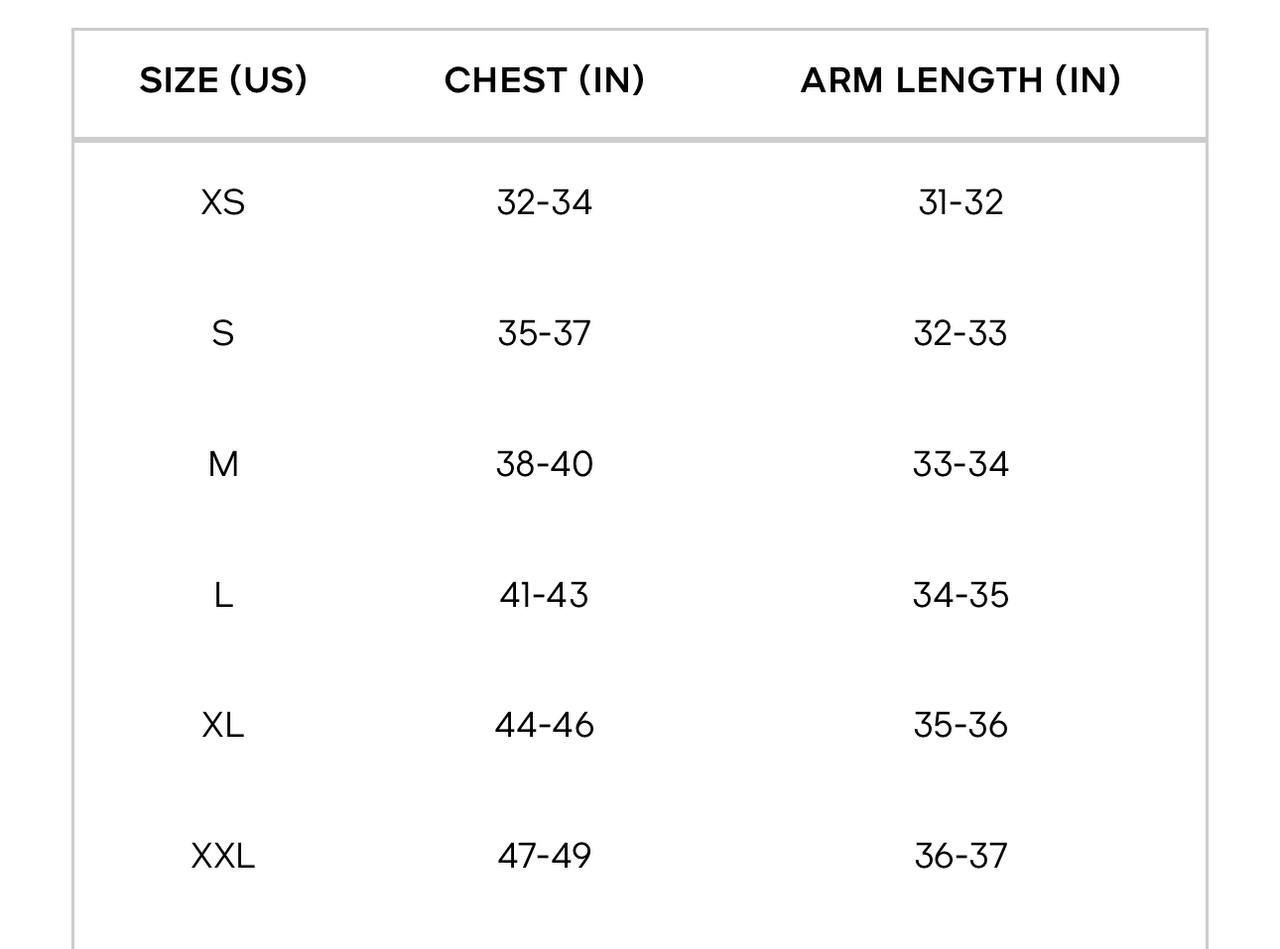Select the M size cell
1280x949 pixels.
223,464
